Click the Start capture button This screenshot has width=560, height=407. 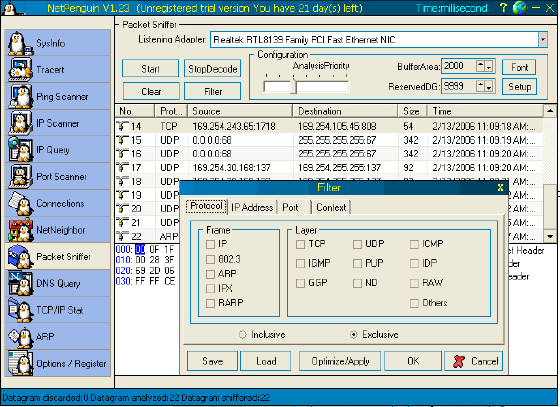[x=150, y=69]
